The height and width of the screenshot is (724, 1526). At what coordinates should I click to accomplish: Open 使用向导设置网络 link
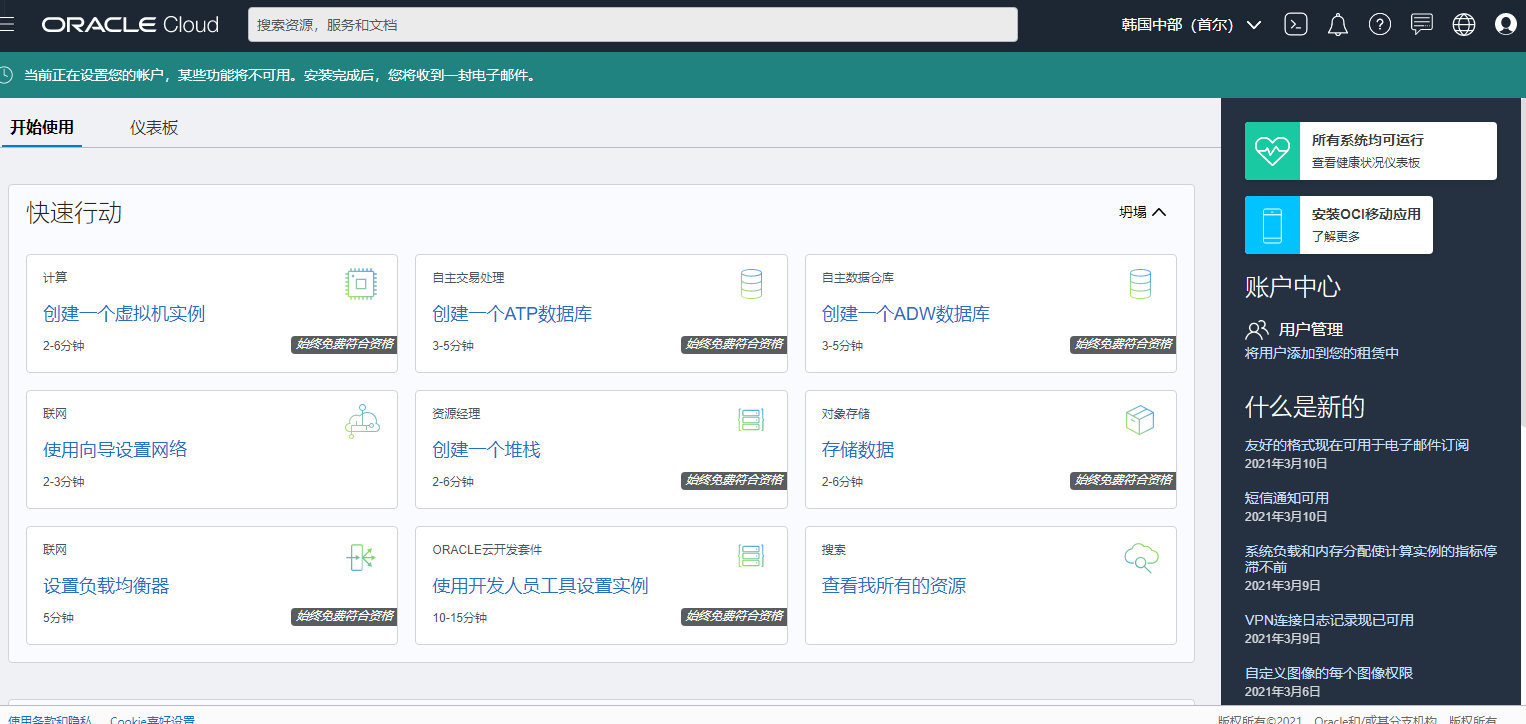(x=115, y=450)
